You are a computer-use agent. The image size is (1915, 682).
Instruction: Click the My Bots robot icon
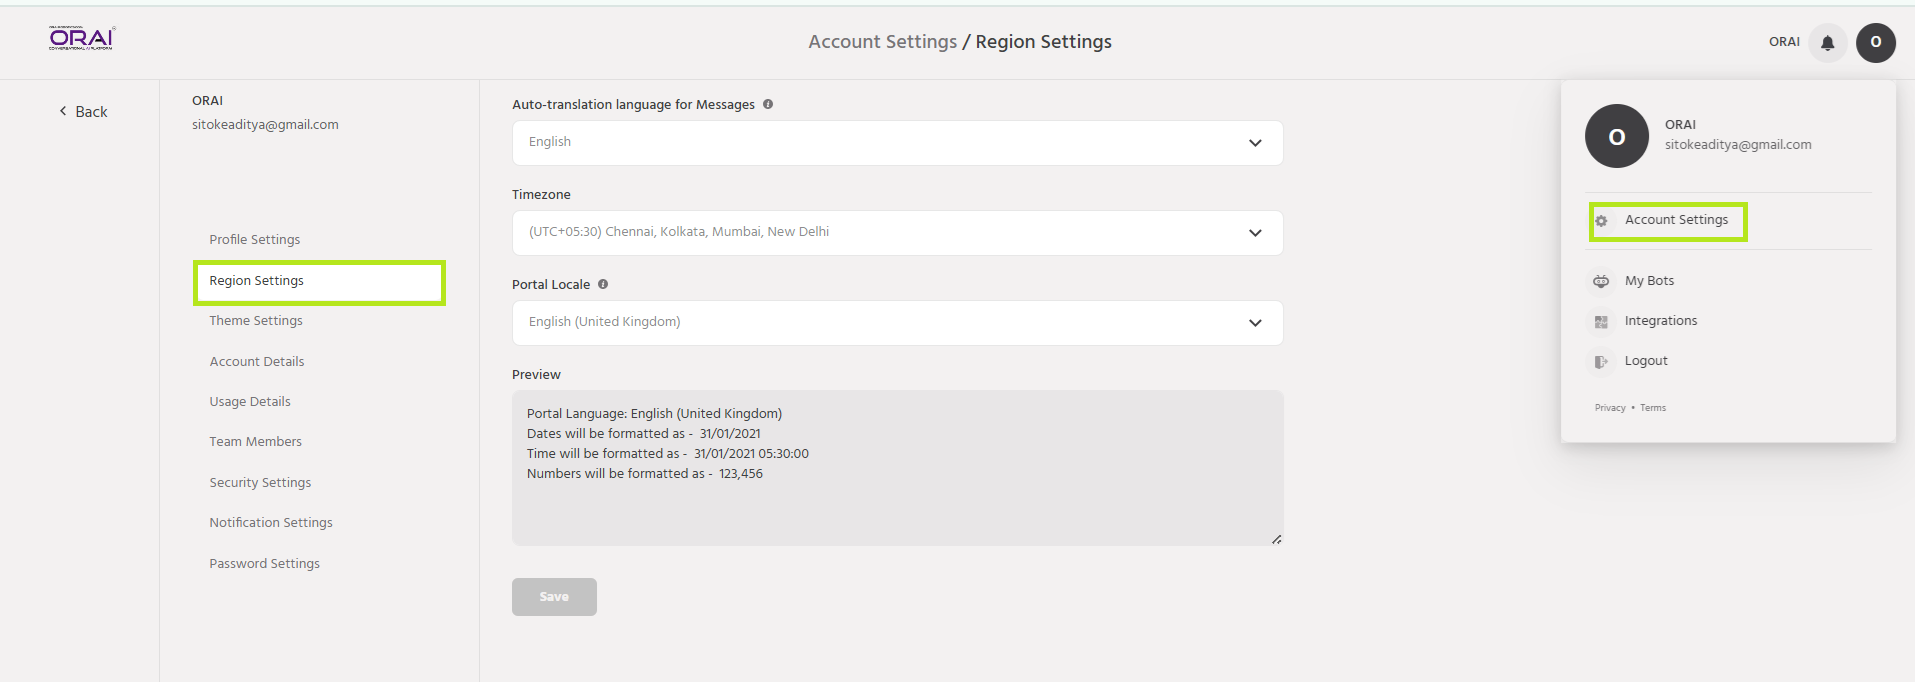(1601, 281)
